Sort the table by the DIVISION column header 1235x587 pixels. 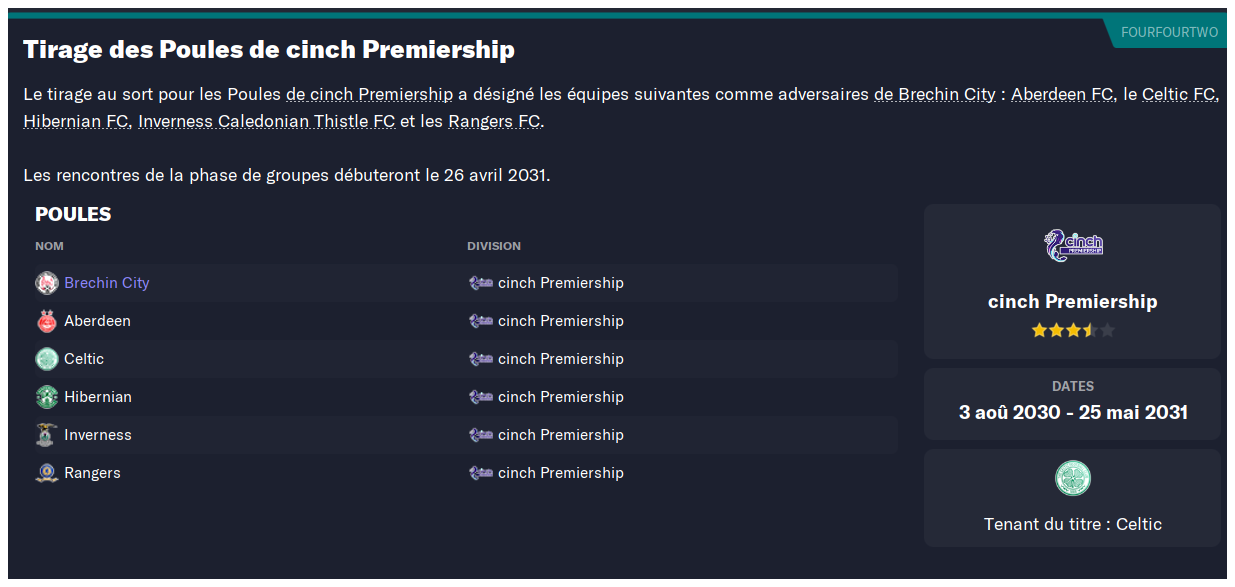tap(494, 246)
